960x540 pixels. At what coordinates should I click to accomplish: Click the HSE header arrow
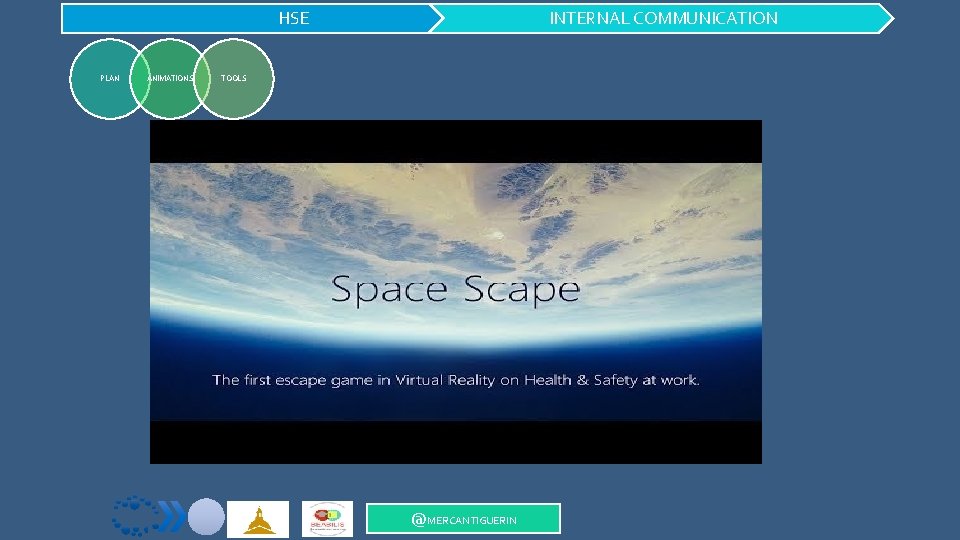pyautogui.click(x=252, y=18)
